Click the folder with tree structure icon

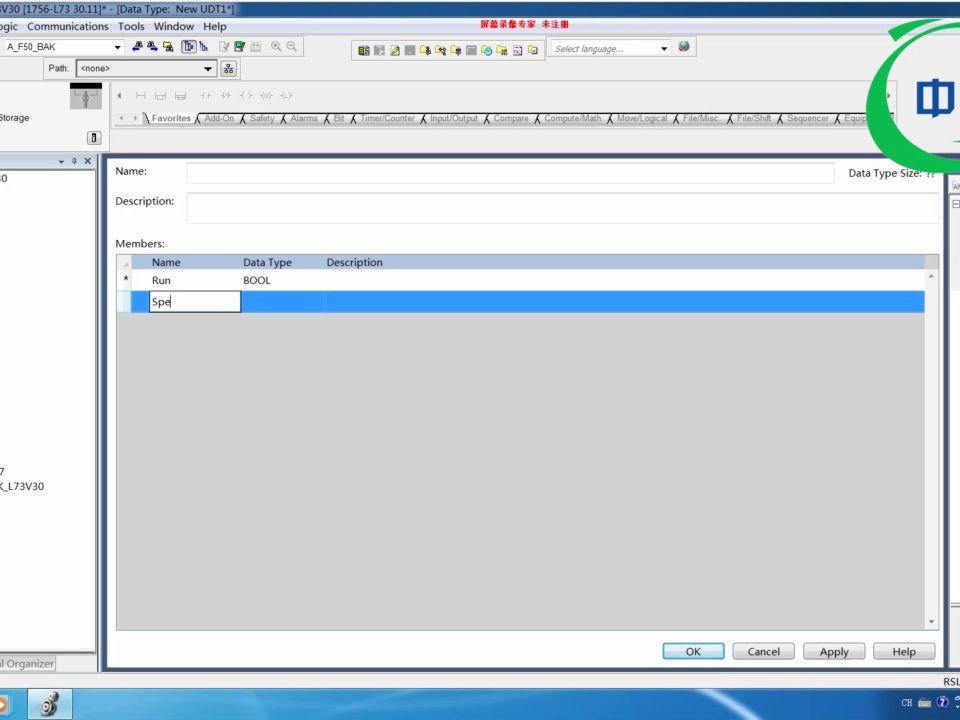click(441, 50)
